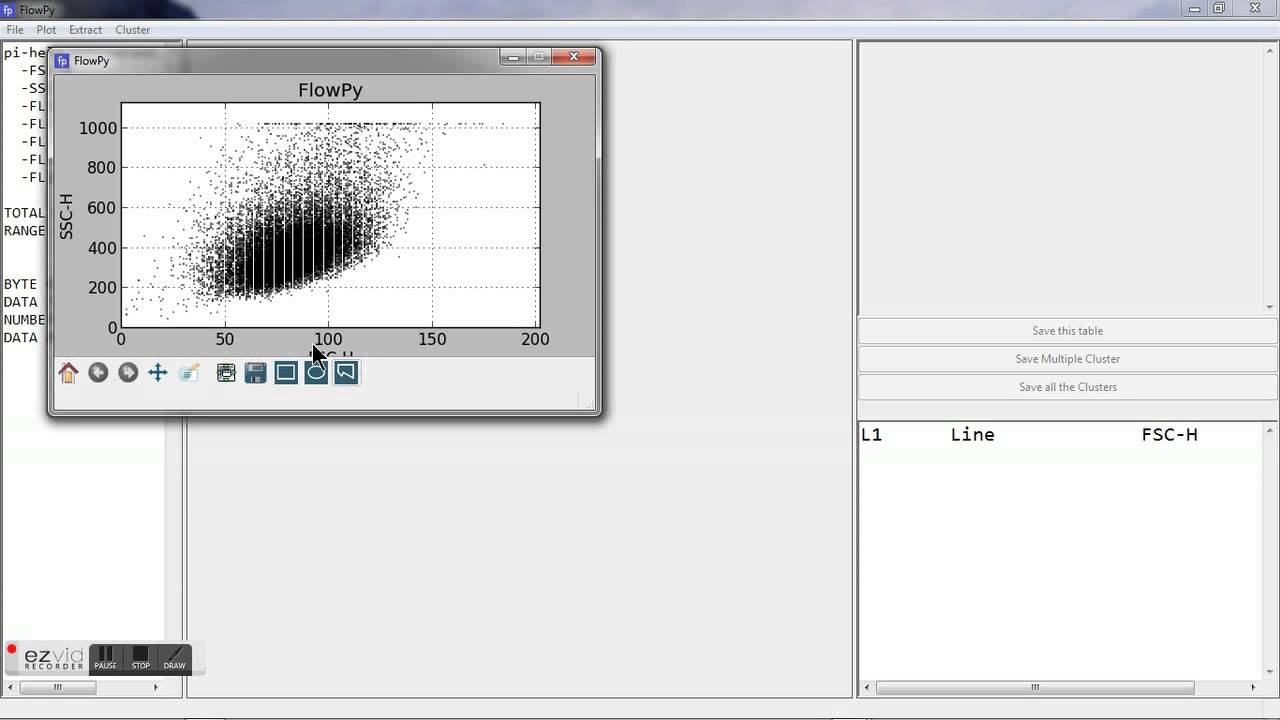Open Configure subplots tool
This screenshot has height=720, width=1280.
point(226,373)
